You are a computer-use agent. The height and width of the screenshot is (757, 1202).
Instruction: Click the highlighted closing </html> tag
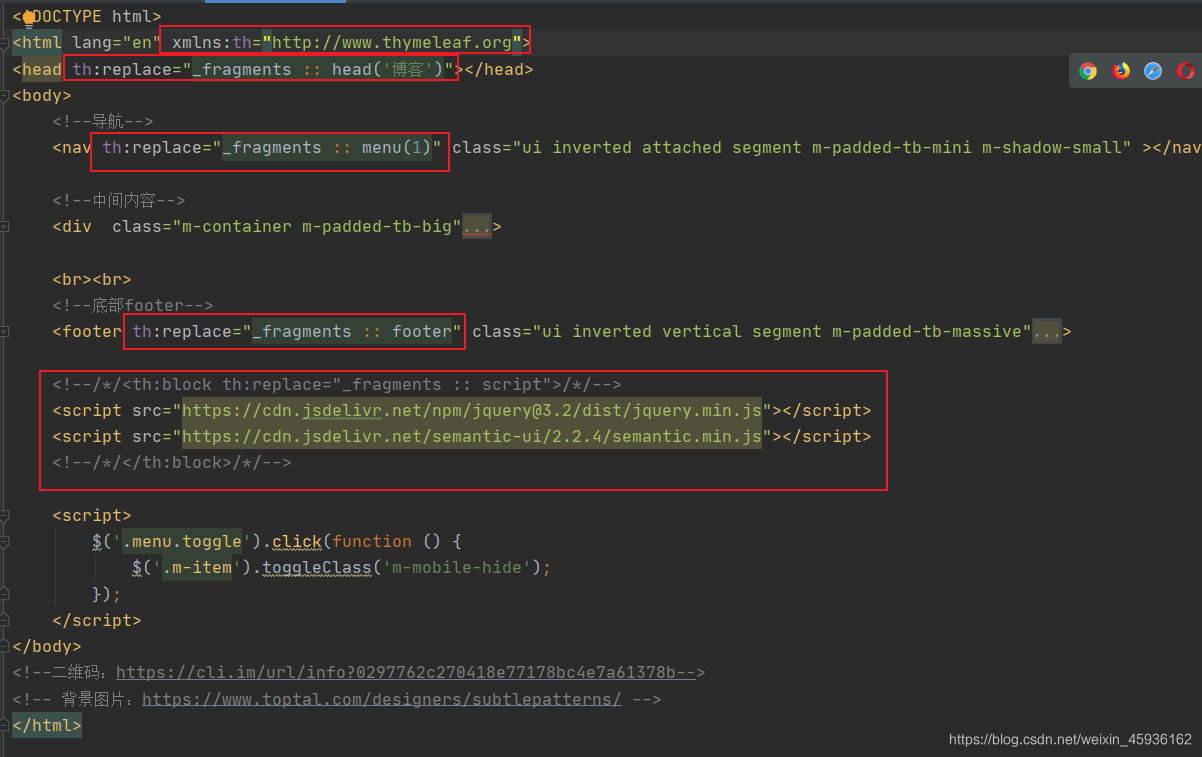(47, 725)
